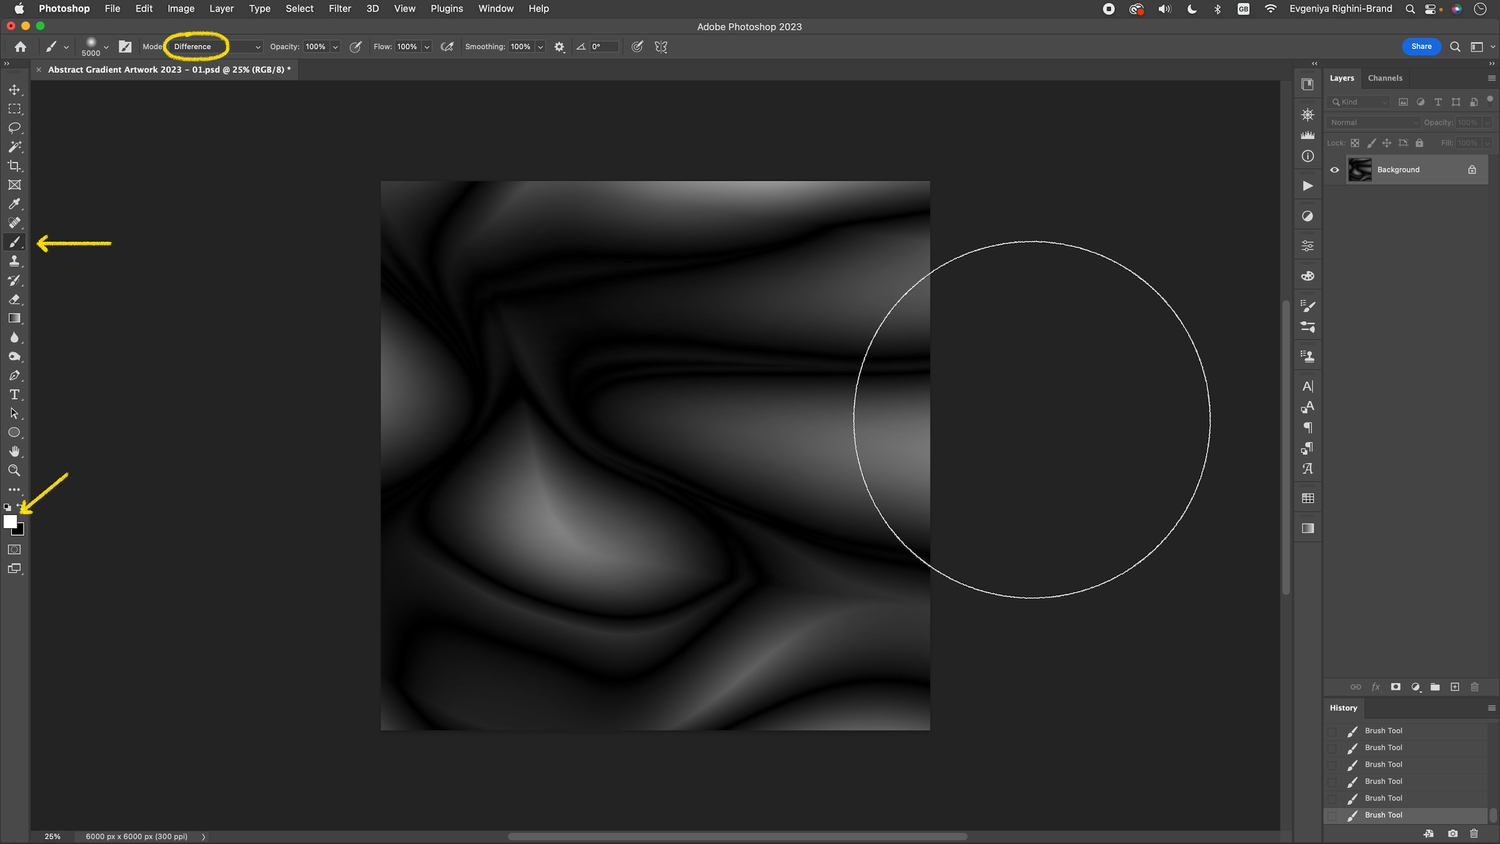Image resolution: width=1500 pixels, height=844 pixels.
Task: Enable airbrush-style pressure in options bar
Action: tap(446, 46)
